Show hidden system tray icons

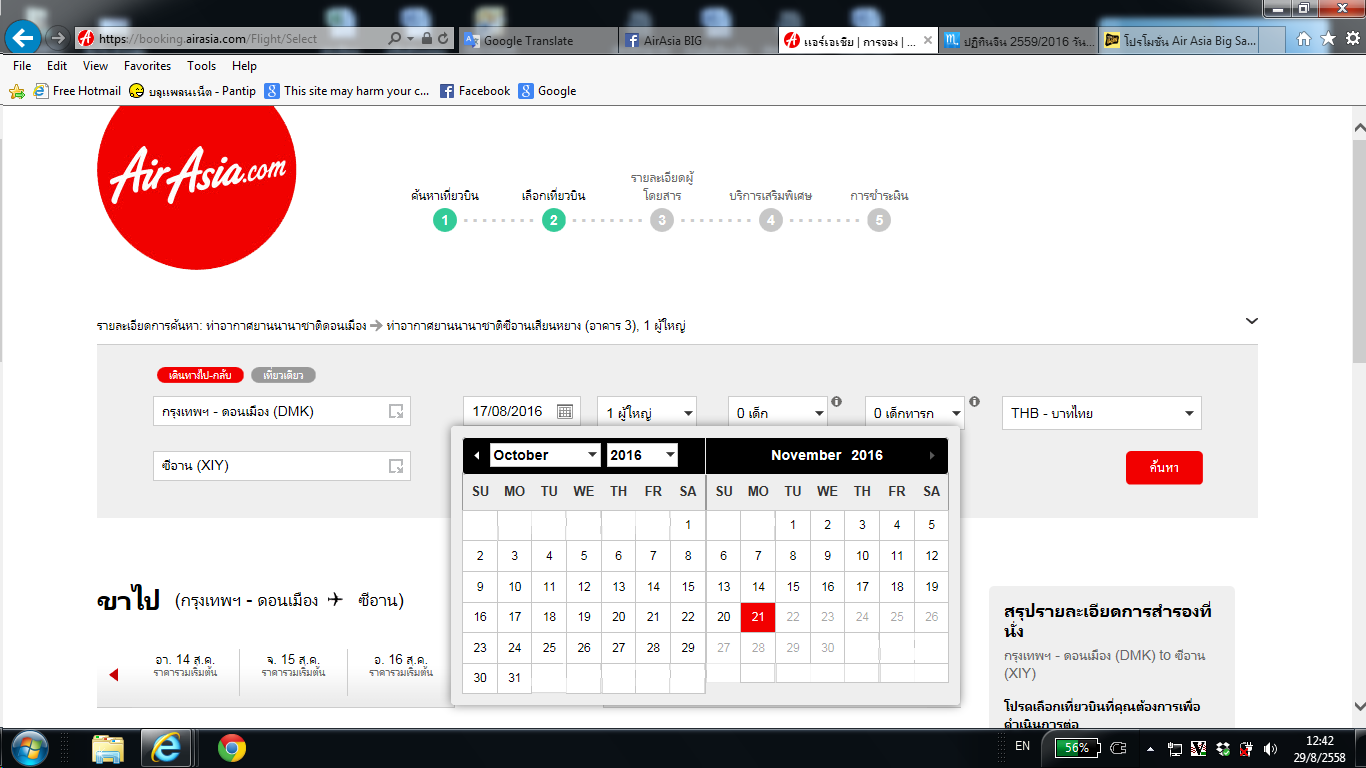point(1150,748)
